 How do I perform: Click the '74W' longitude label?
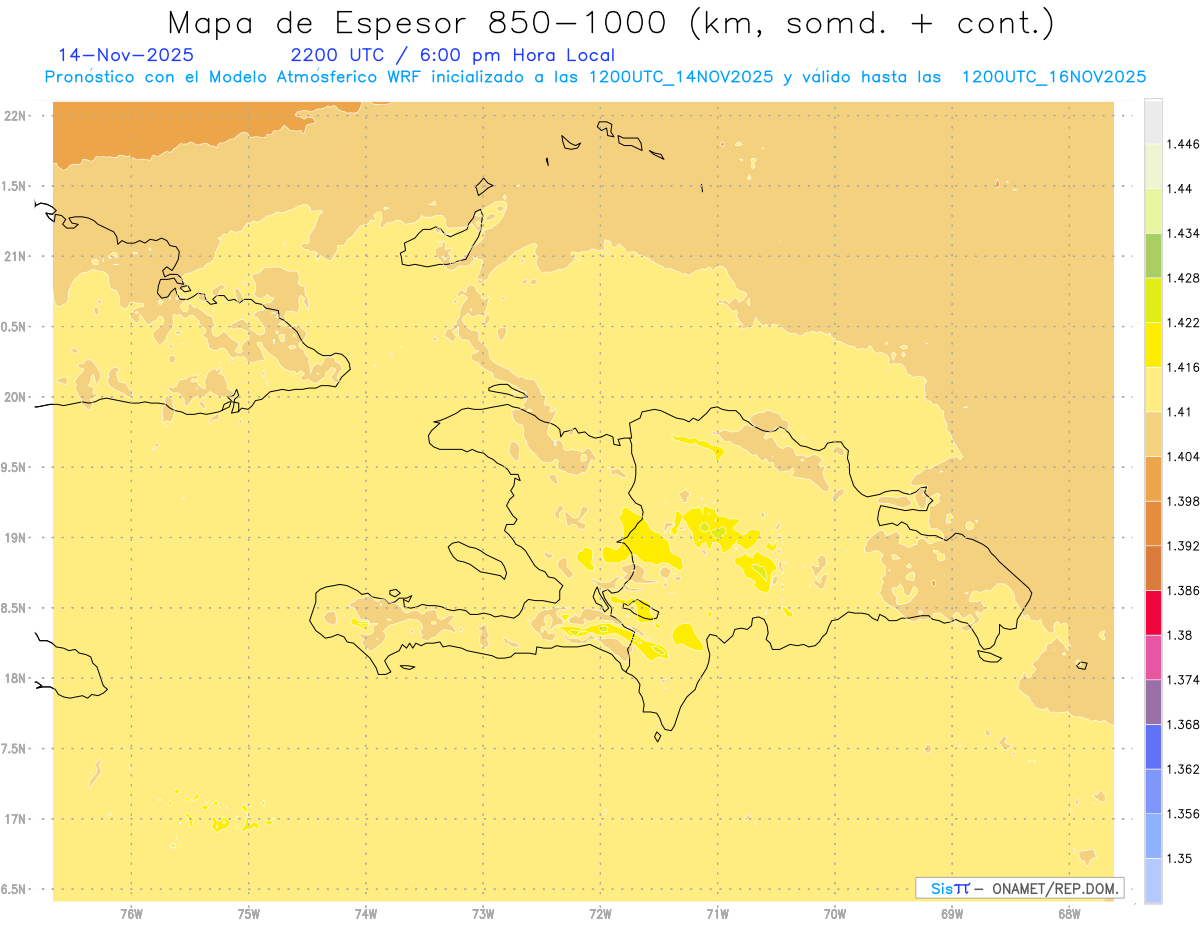[366, 914]
